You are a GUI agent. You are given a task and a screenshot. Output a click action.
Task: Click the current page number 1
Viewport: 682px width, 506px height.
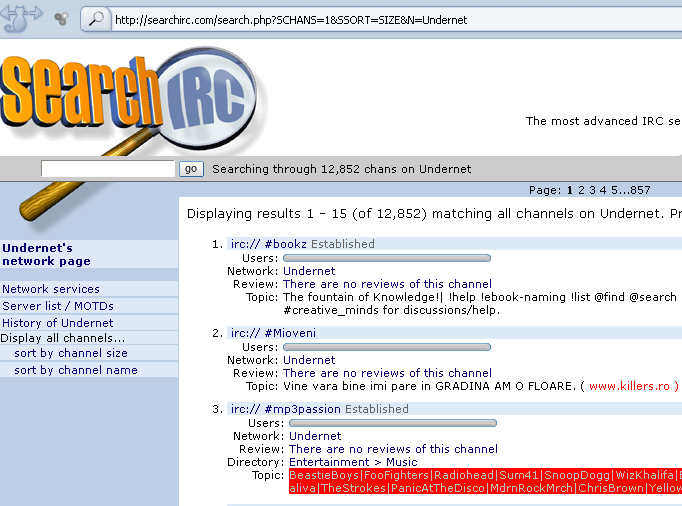click(570, 190)
